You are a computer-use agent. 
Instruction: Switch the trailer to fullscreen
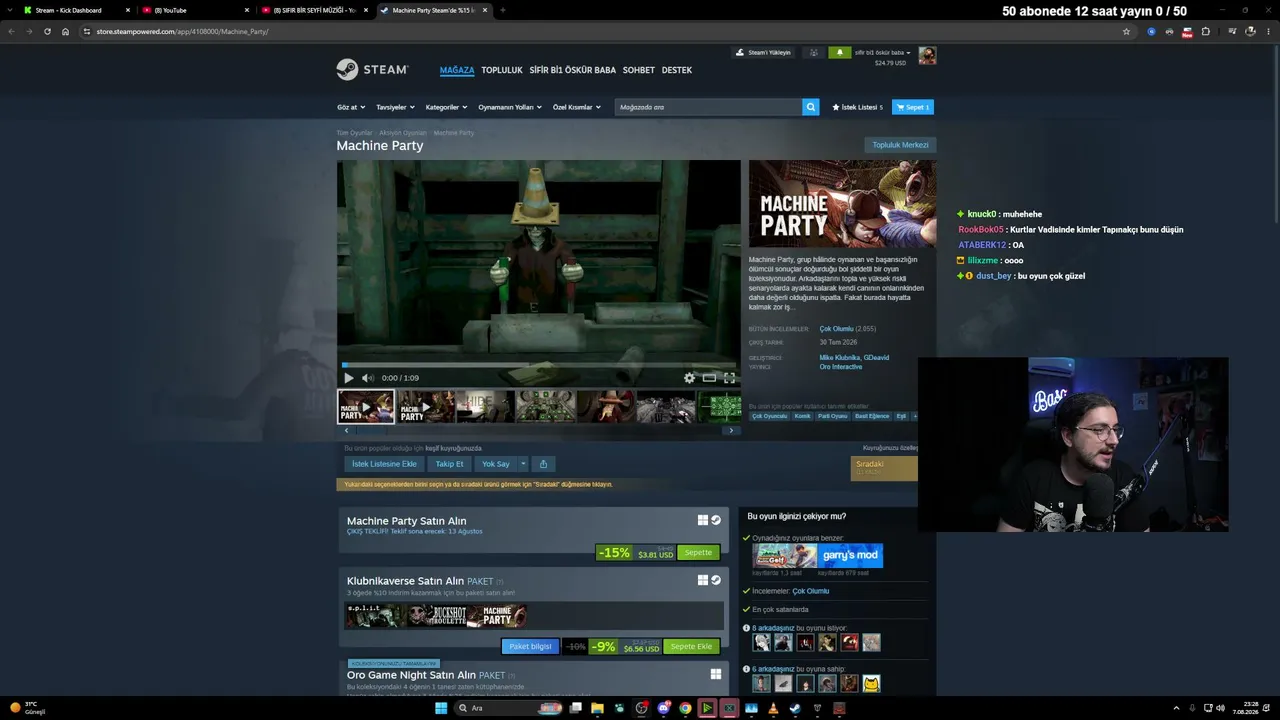(729, 378)
